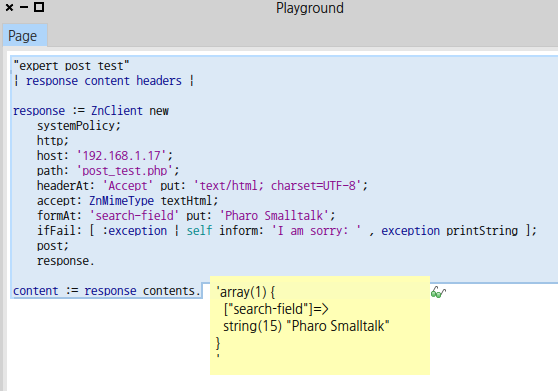Click the 'Pharo Smalltalk' string in code

click(274, 216)
